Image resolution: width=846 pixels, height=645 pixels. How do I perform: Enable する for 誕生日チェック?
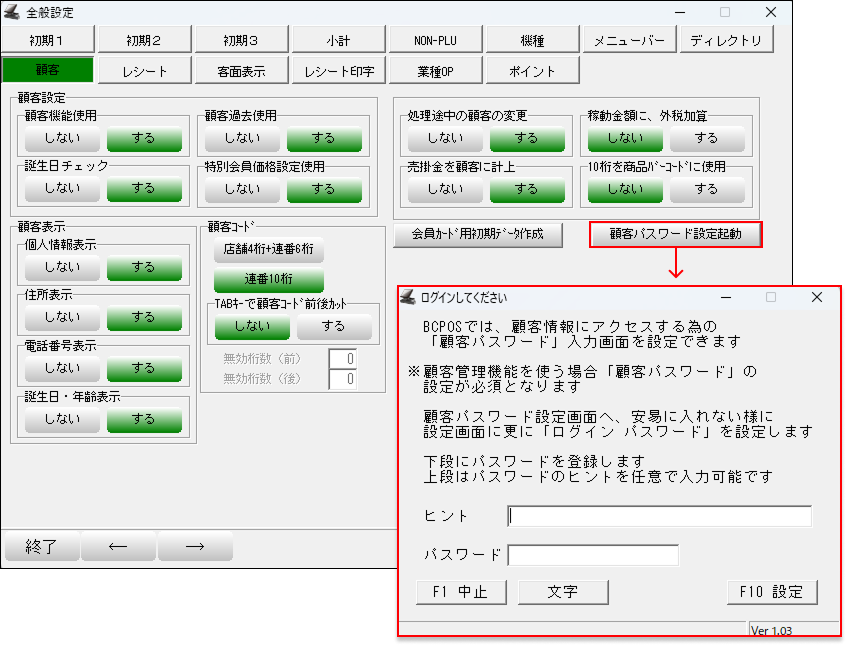[x=144, y=188]
